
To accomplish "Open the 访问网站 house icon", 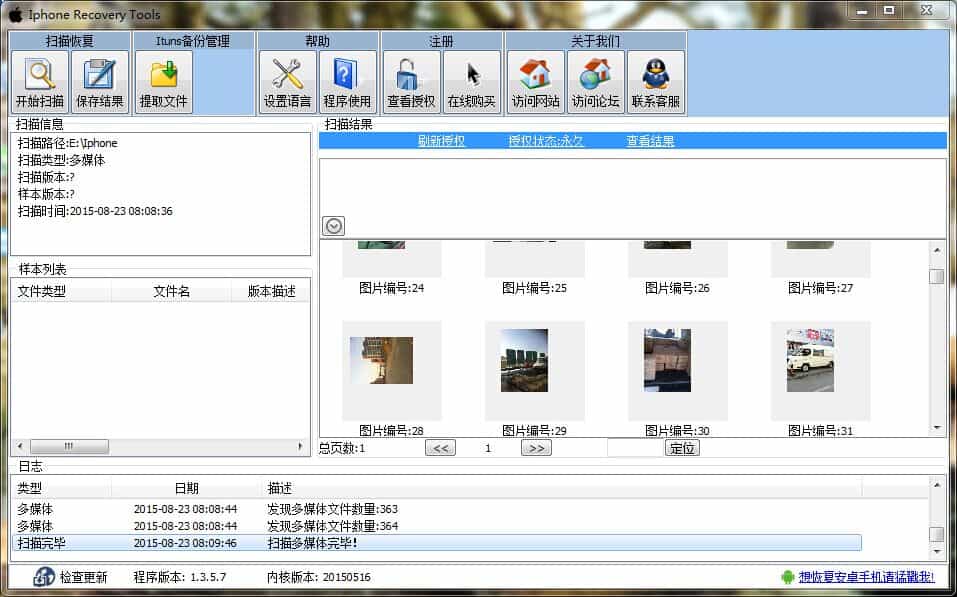I will pyautogui.click(x=535, y=82).
